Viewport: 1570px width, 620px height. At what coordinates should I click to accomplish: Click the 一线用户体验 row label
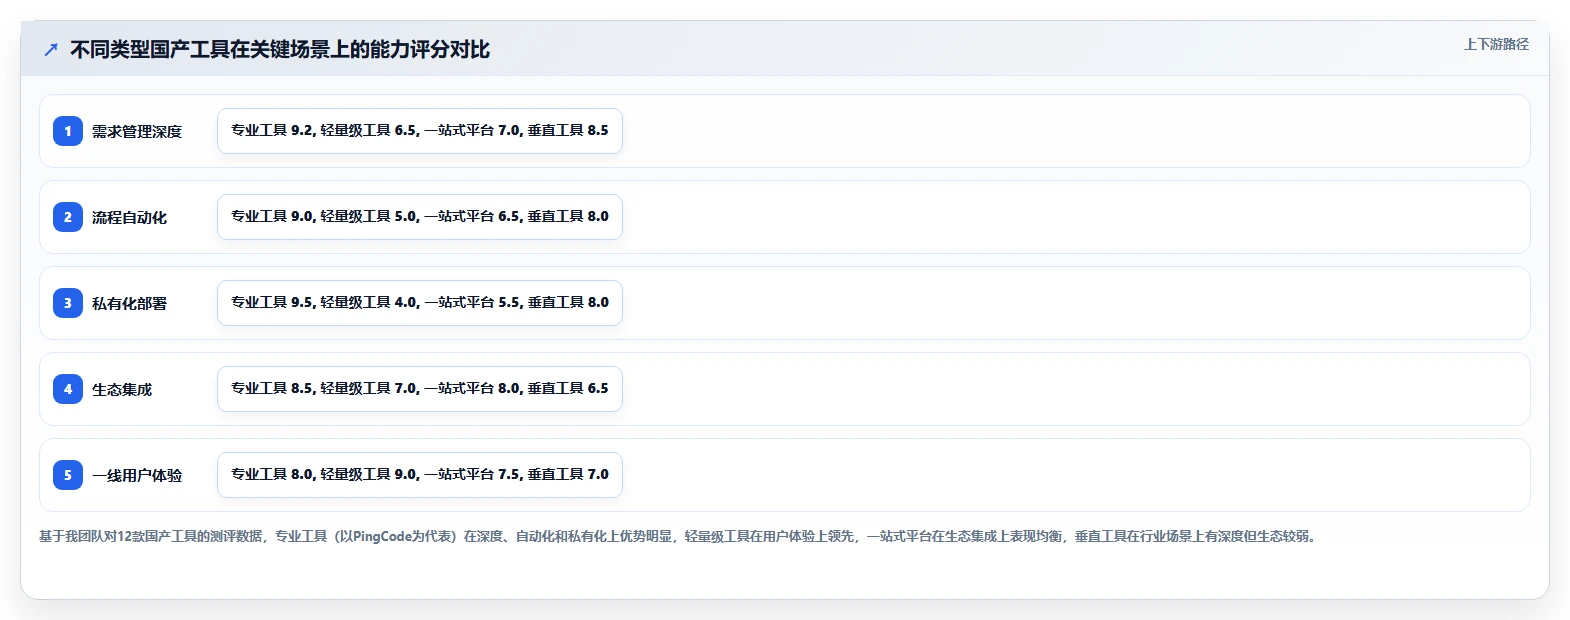pyautogui.click(x=137, y=475)
